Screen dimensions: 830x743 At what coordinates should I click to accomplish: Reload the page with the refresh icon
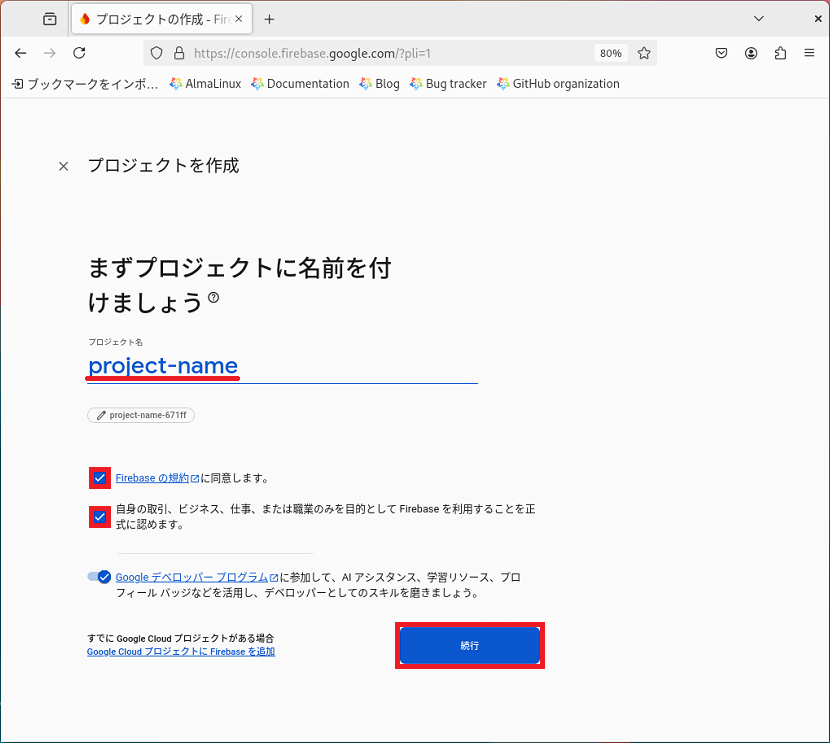click(79, 53)
